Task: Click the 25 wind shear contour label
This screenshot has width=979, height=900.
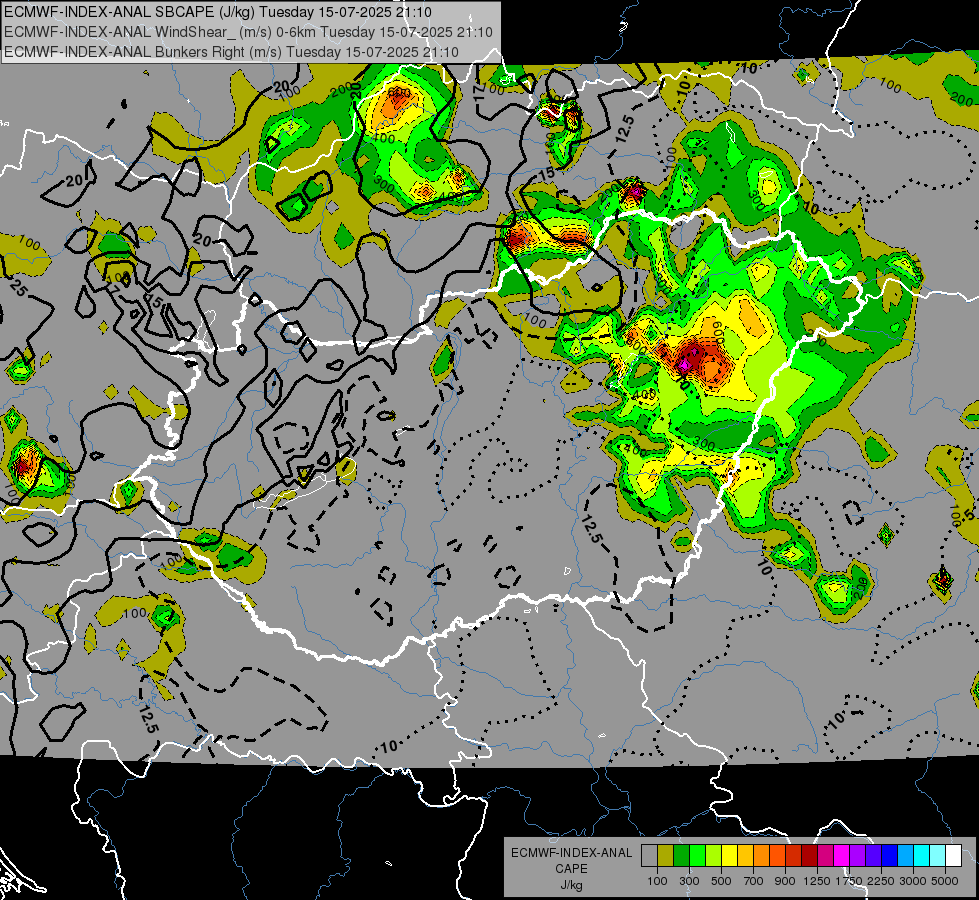Action: click(17, 289)
